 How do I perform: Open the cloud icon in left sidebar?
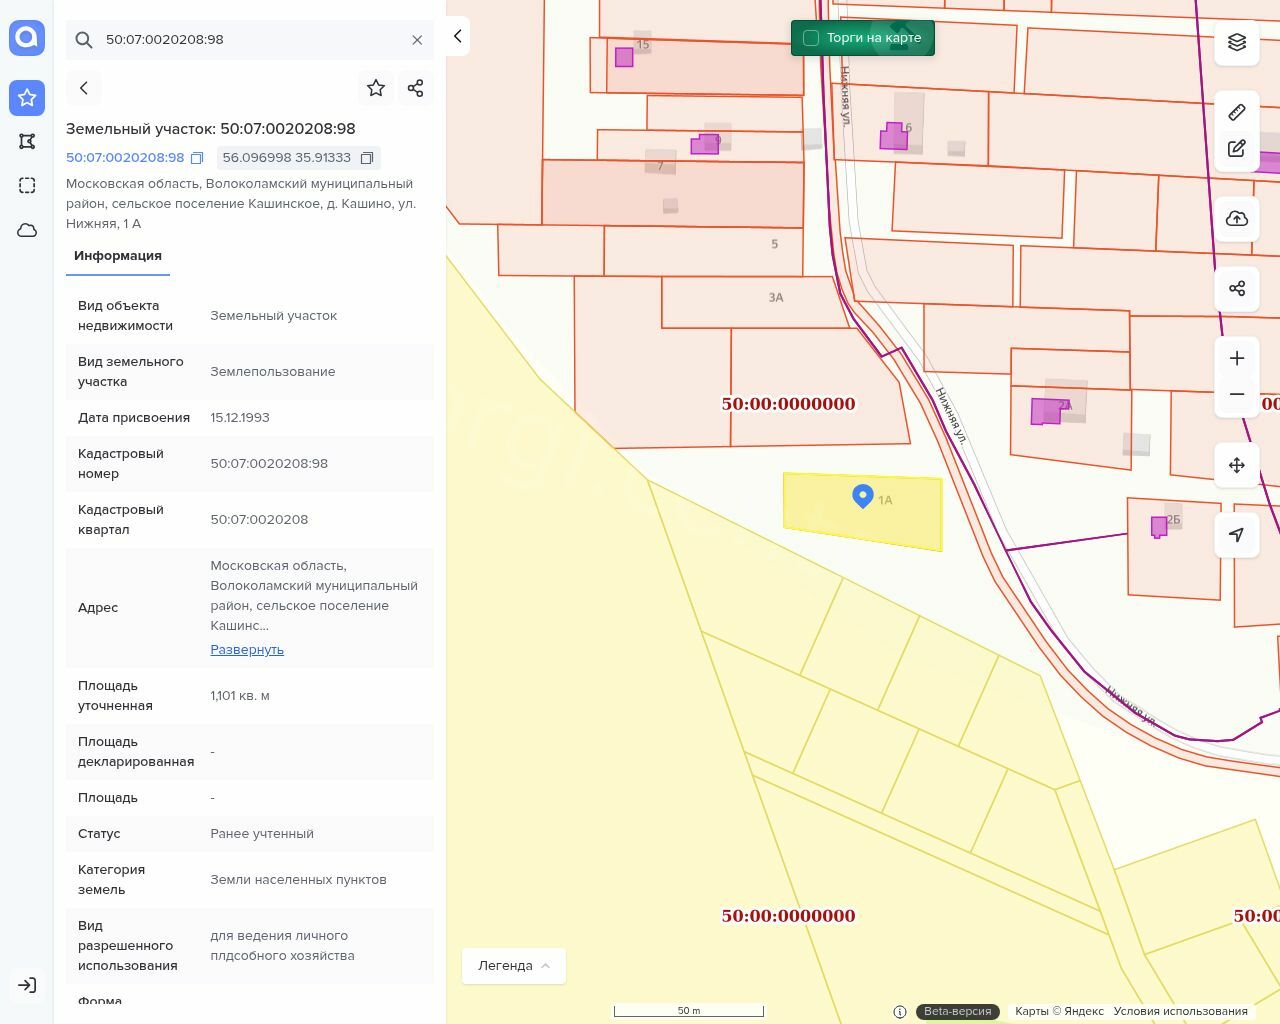coord(27,230)
